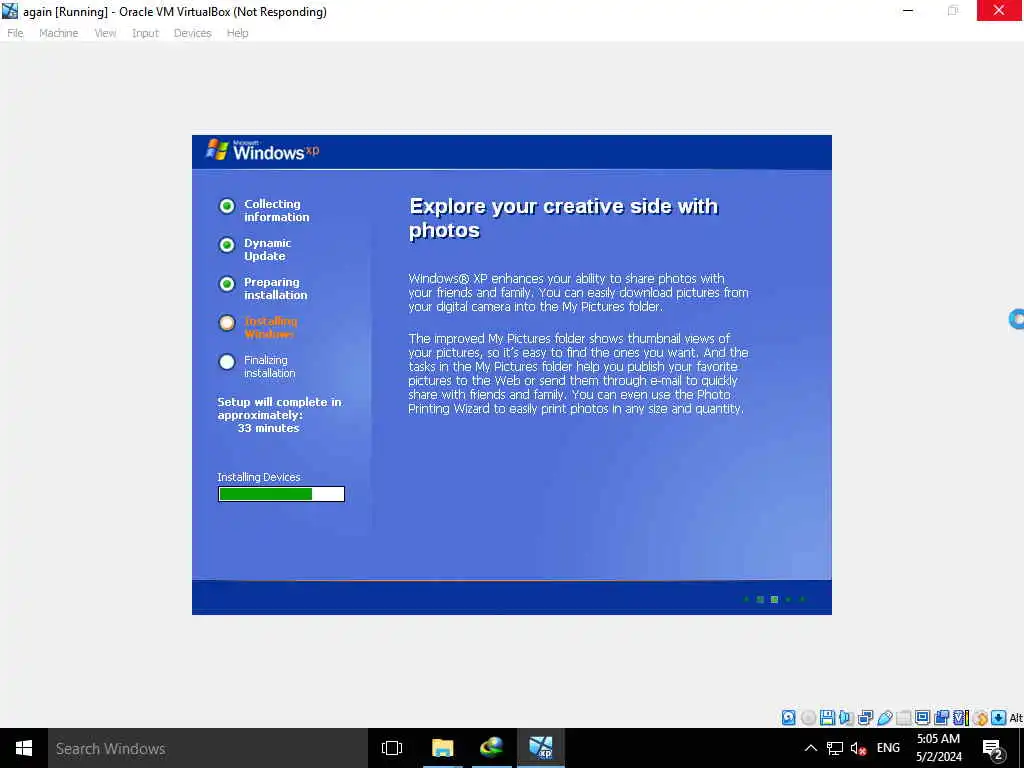Image resolution: width=1024 pixels, height=768 pixels.
Task: Click the hard disk activity status icon
Action: [789, 718]
